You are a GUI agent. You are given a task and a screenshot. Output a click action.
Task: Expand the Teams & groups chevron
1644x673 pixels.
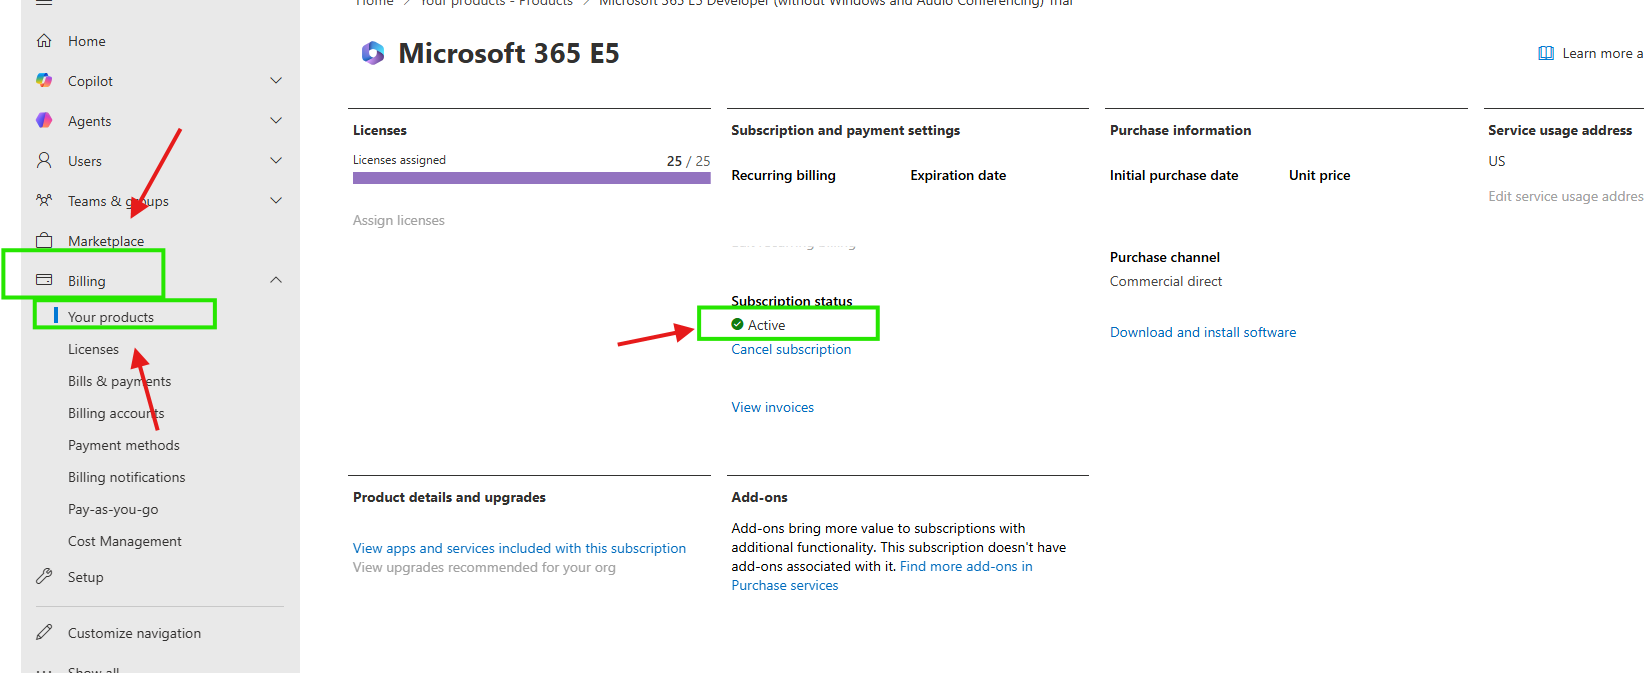276,200
